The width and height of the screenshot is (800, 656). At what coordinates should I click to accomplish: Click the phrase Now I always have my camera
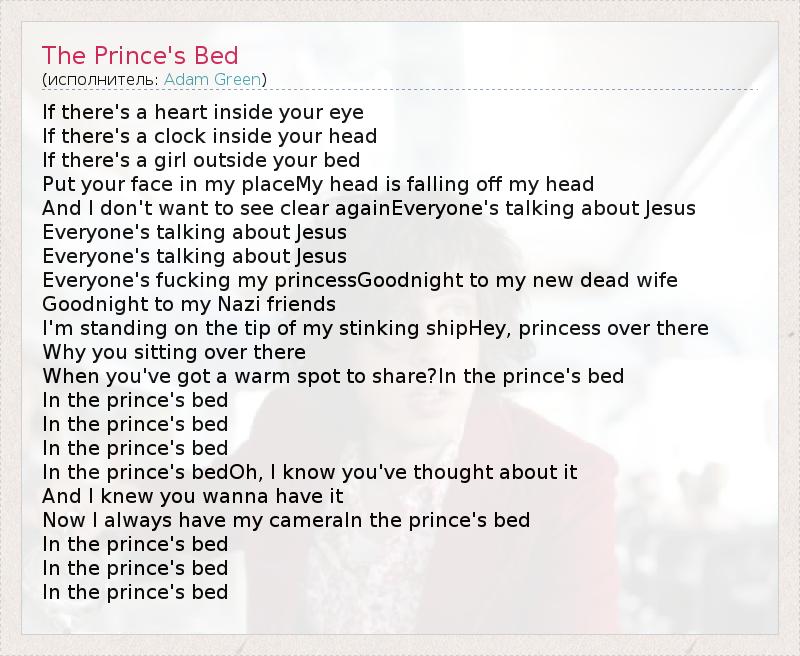point(193,520)
